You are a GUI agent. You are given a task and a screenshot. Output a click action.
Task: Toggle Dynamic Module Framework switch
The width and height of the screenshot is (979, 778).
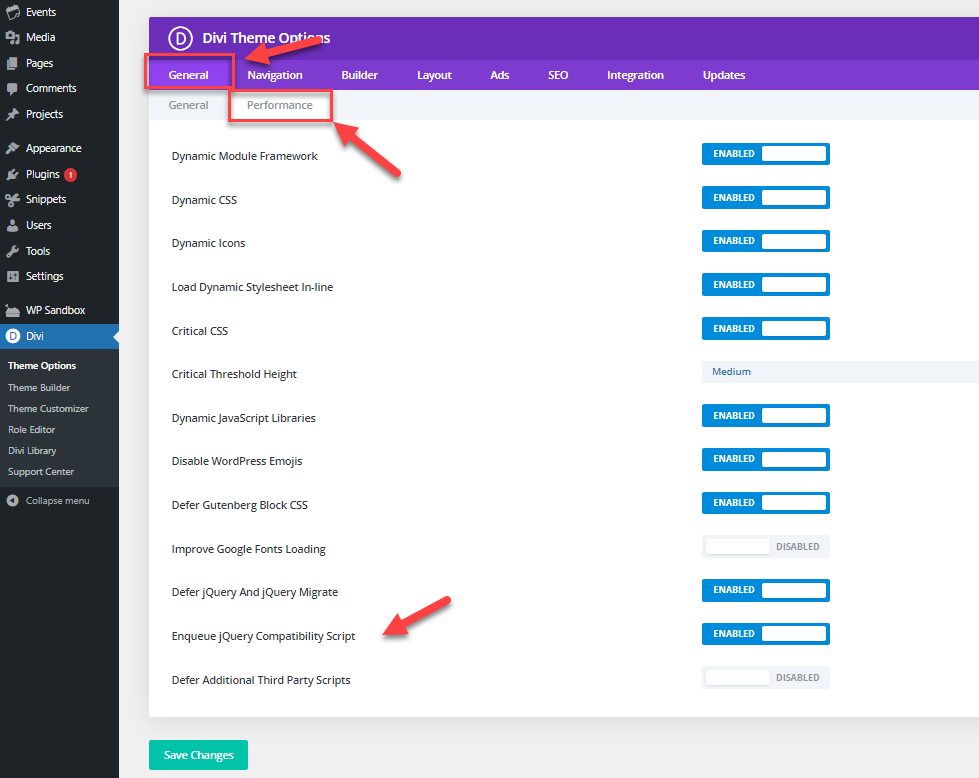coord(765,154)
